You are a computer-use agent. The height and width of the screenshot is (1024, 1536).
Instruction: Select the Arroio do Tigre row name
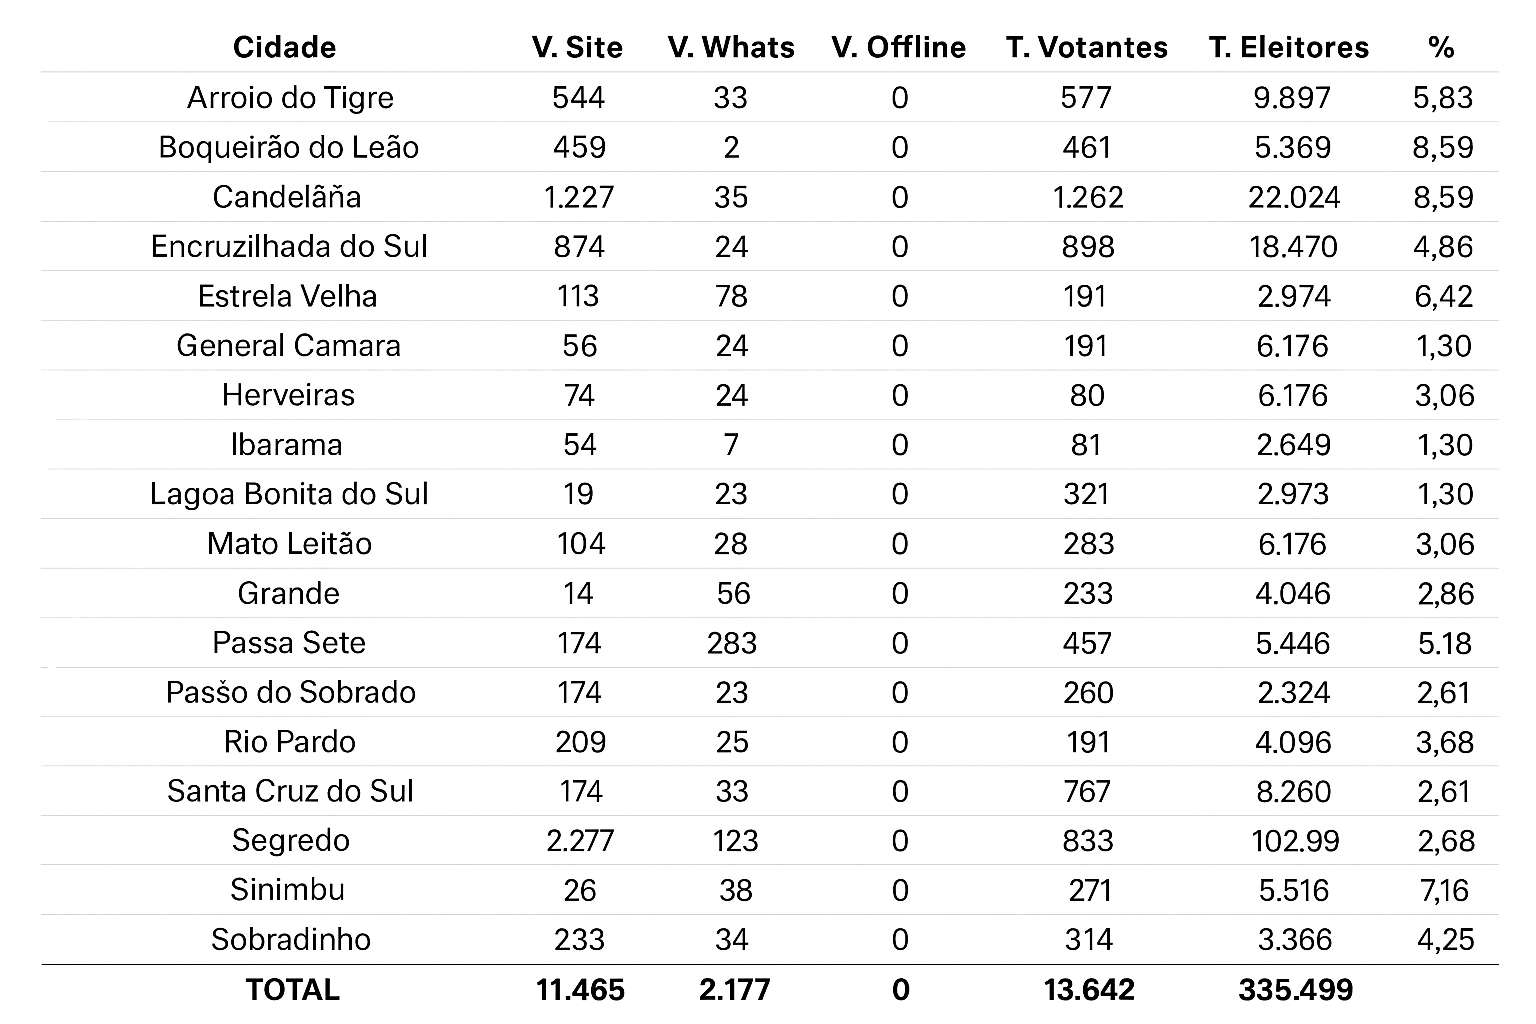coord(290,97)
